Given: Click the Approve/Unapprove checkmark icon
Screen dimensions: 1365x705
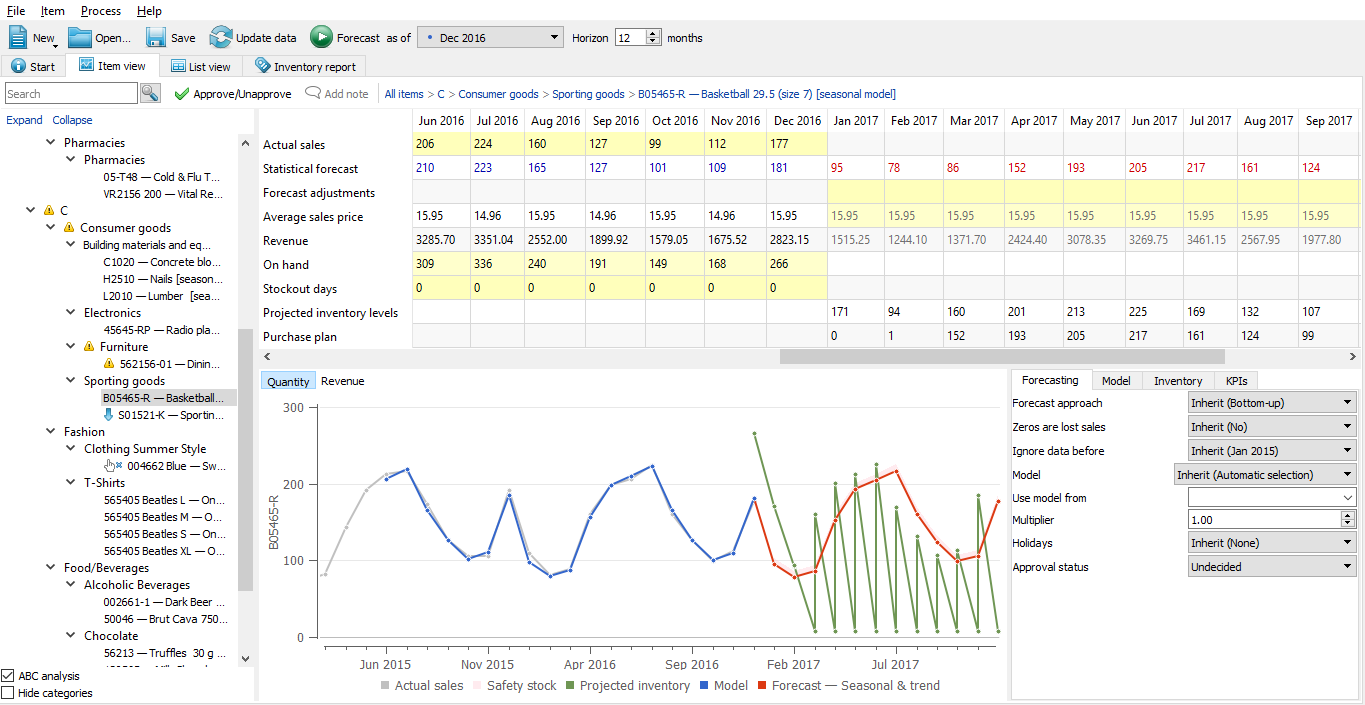Looking at the screenshot, I should coord(182,93).
